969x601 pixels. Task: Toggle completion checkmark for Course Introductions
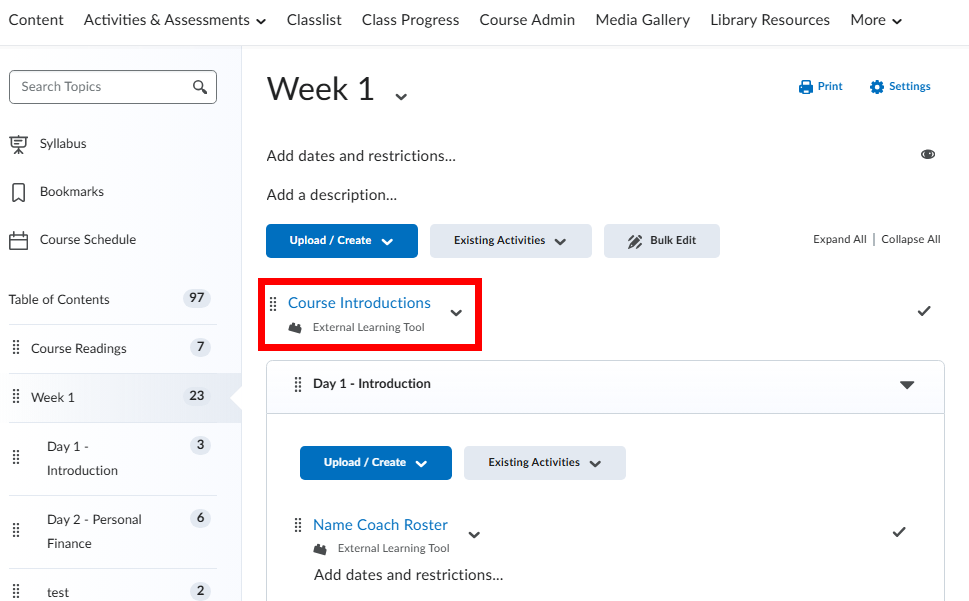pyautogui.click(x=924, y=311)
